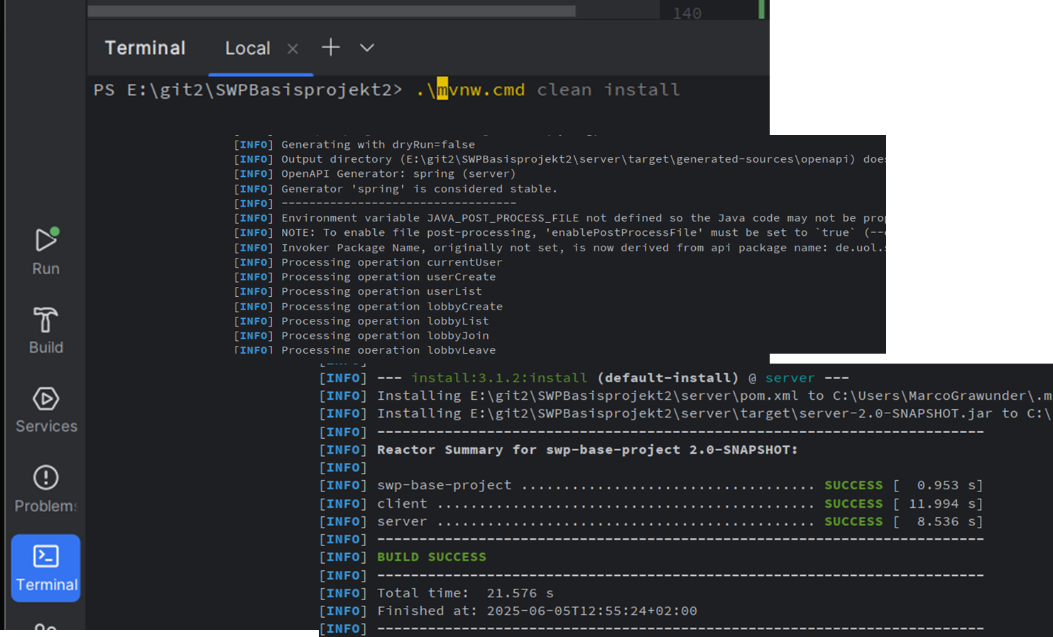Switch to the Local terminal tab

coord(247,48)
